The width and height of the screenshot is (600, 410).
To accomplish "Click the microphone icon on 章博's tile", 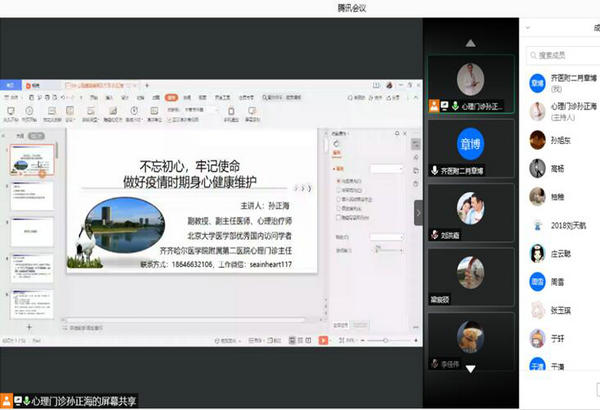I will tap(435, 171).
